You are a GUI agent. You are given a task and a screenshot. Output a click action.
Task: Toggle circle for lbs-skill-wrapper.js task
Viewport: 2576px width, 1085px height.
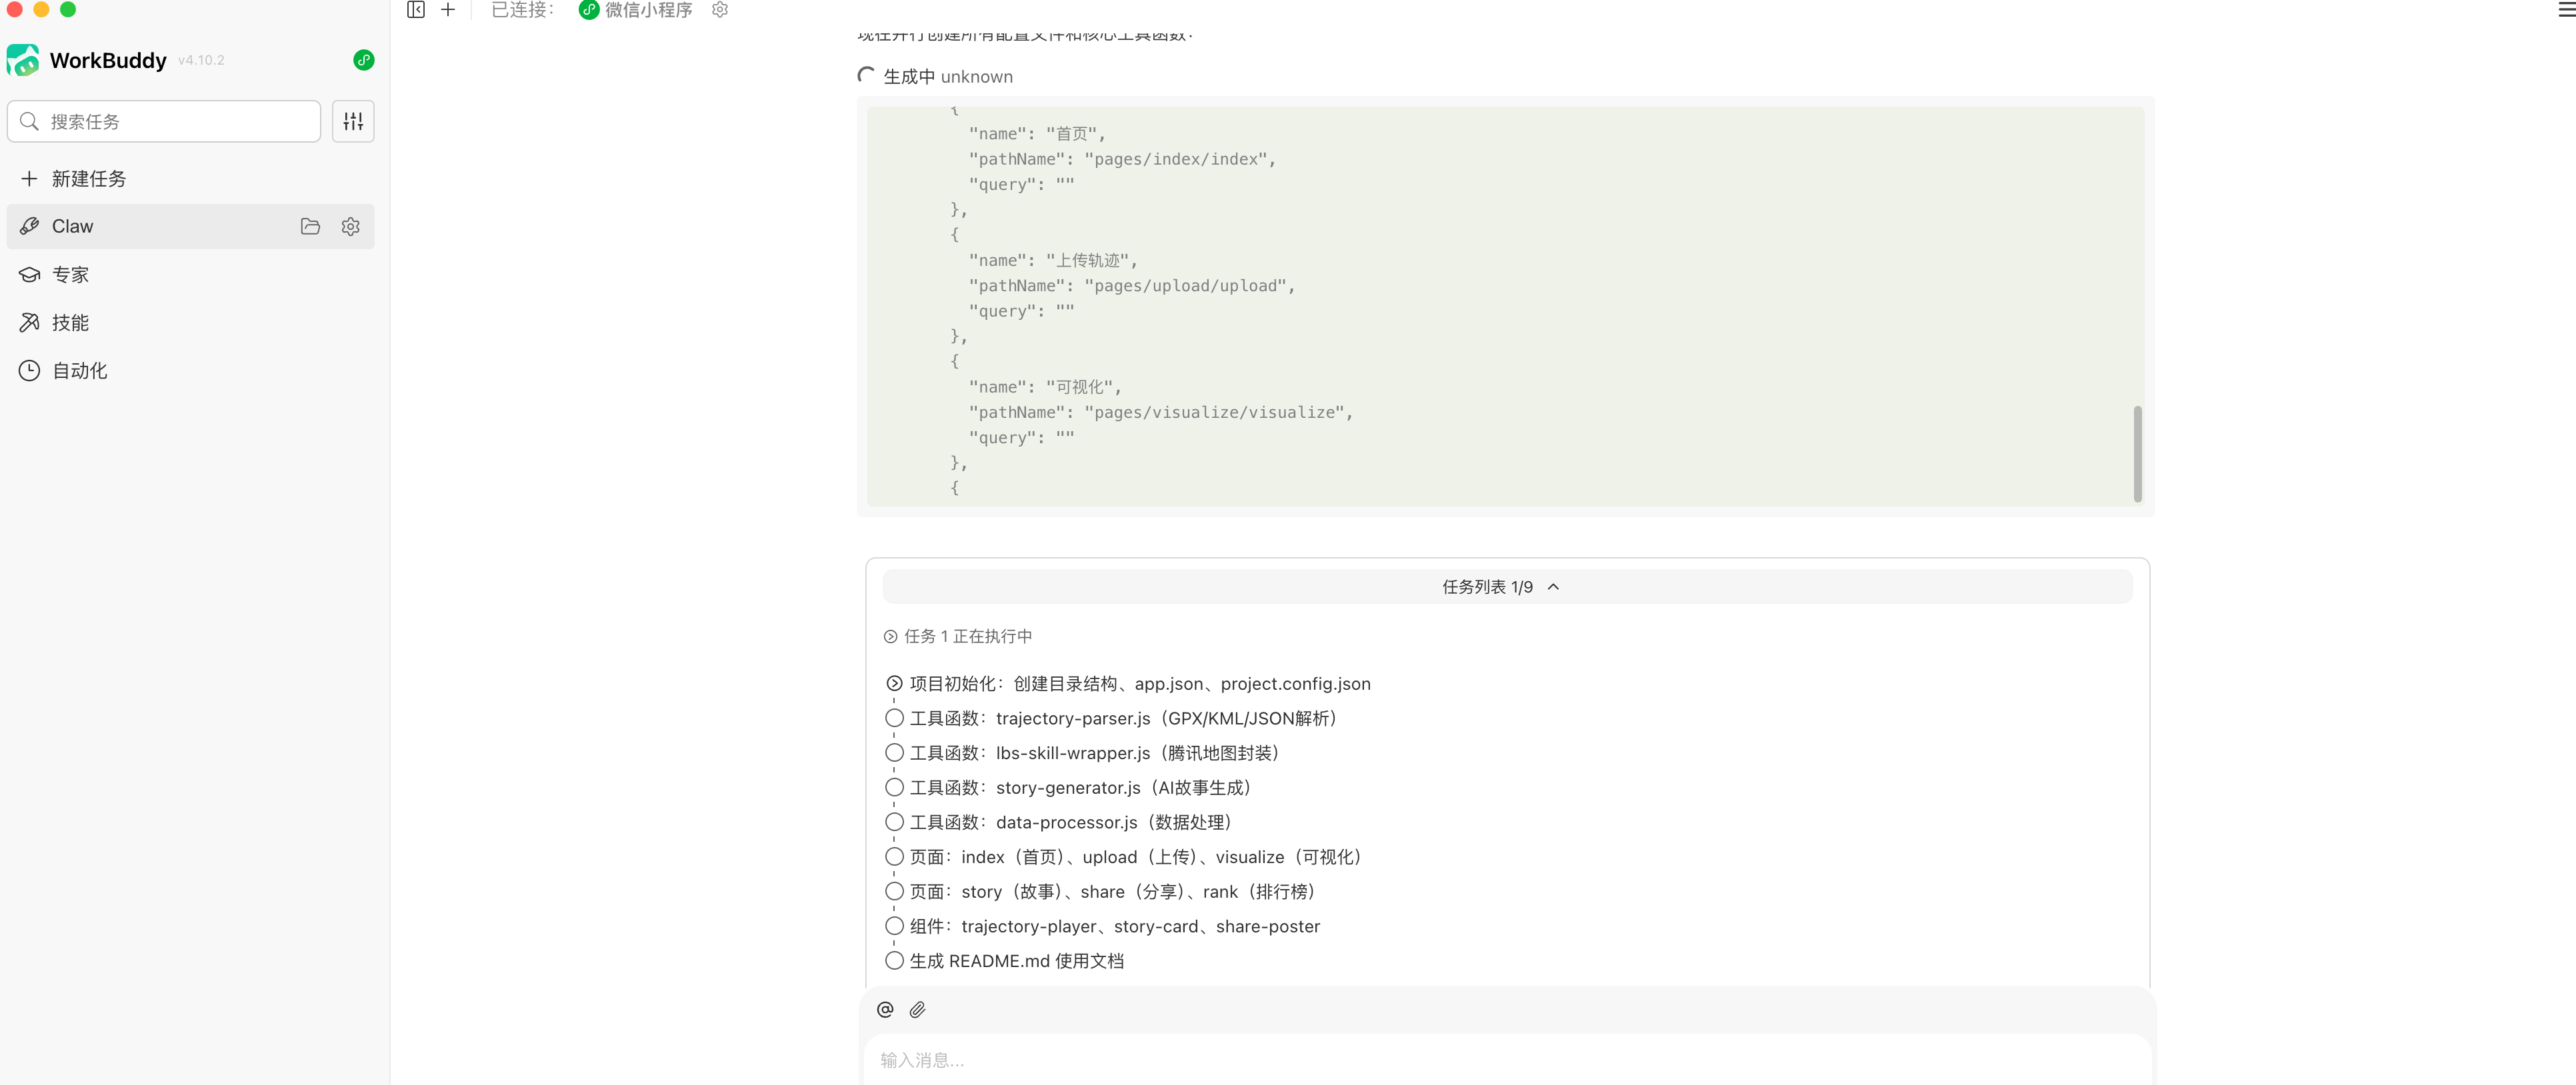(894, 753)
